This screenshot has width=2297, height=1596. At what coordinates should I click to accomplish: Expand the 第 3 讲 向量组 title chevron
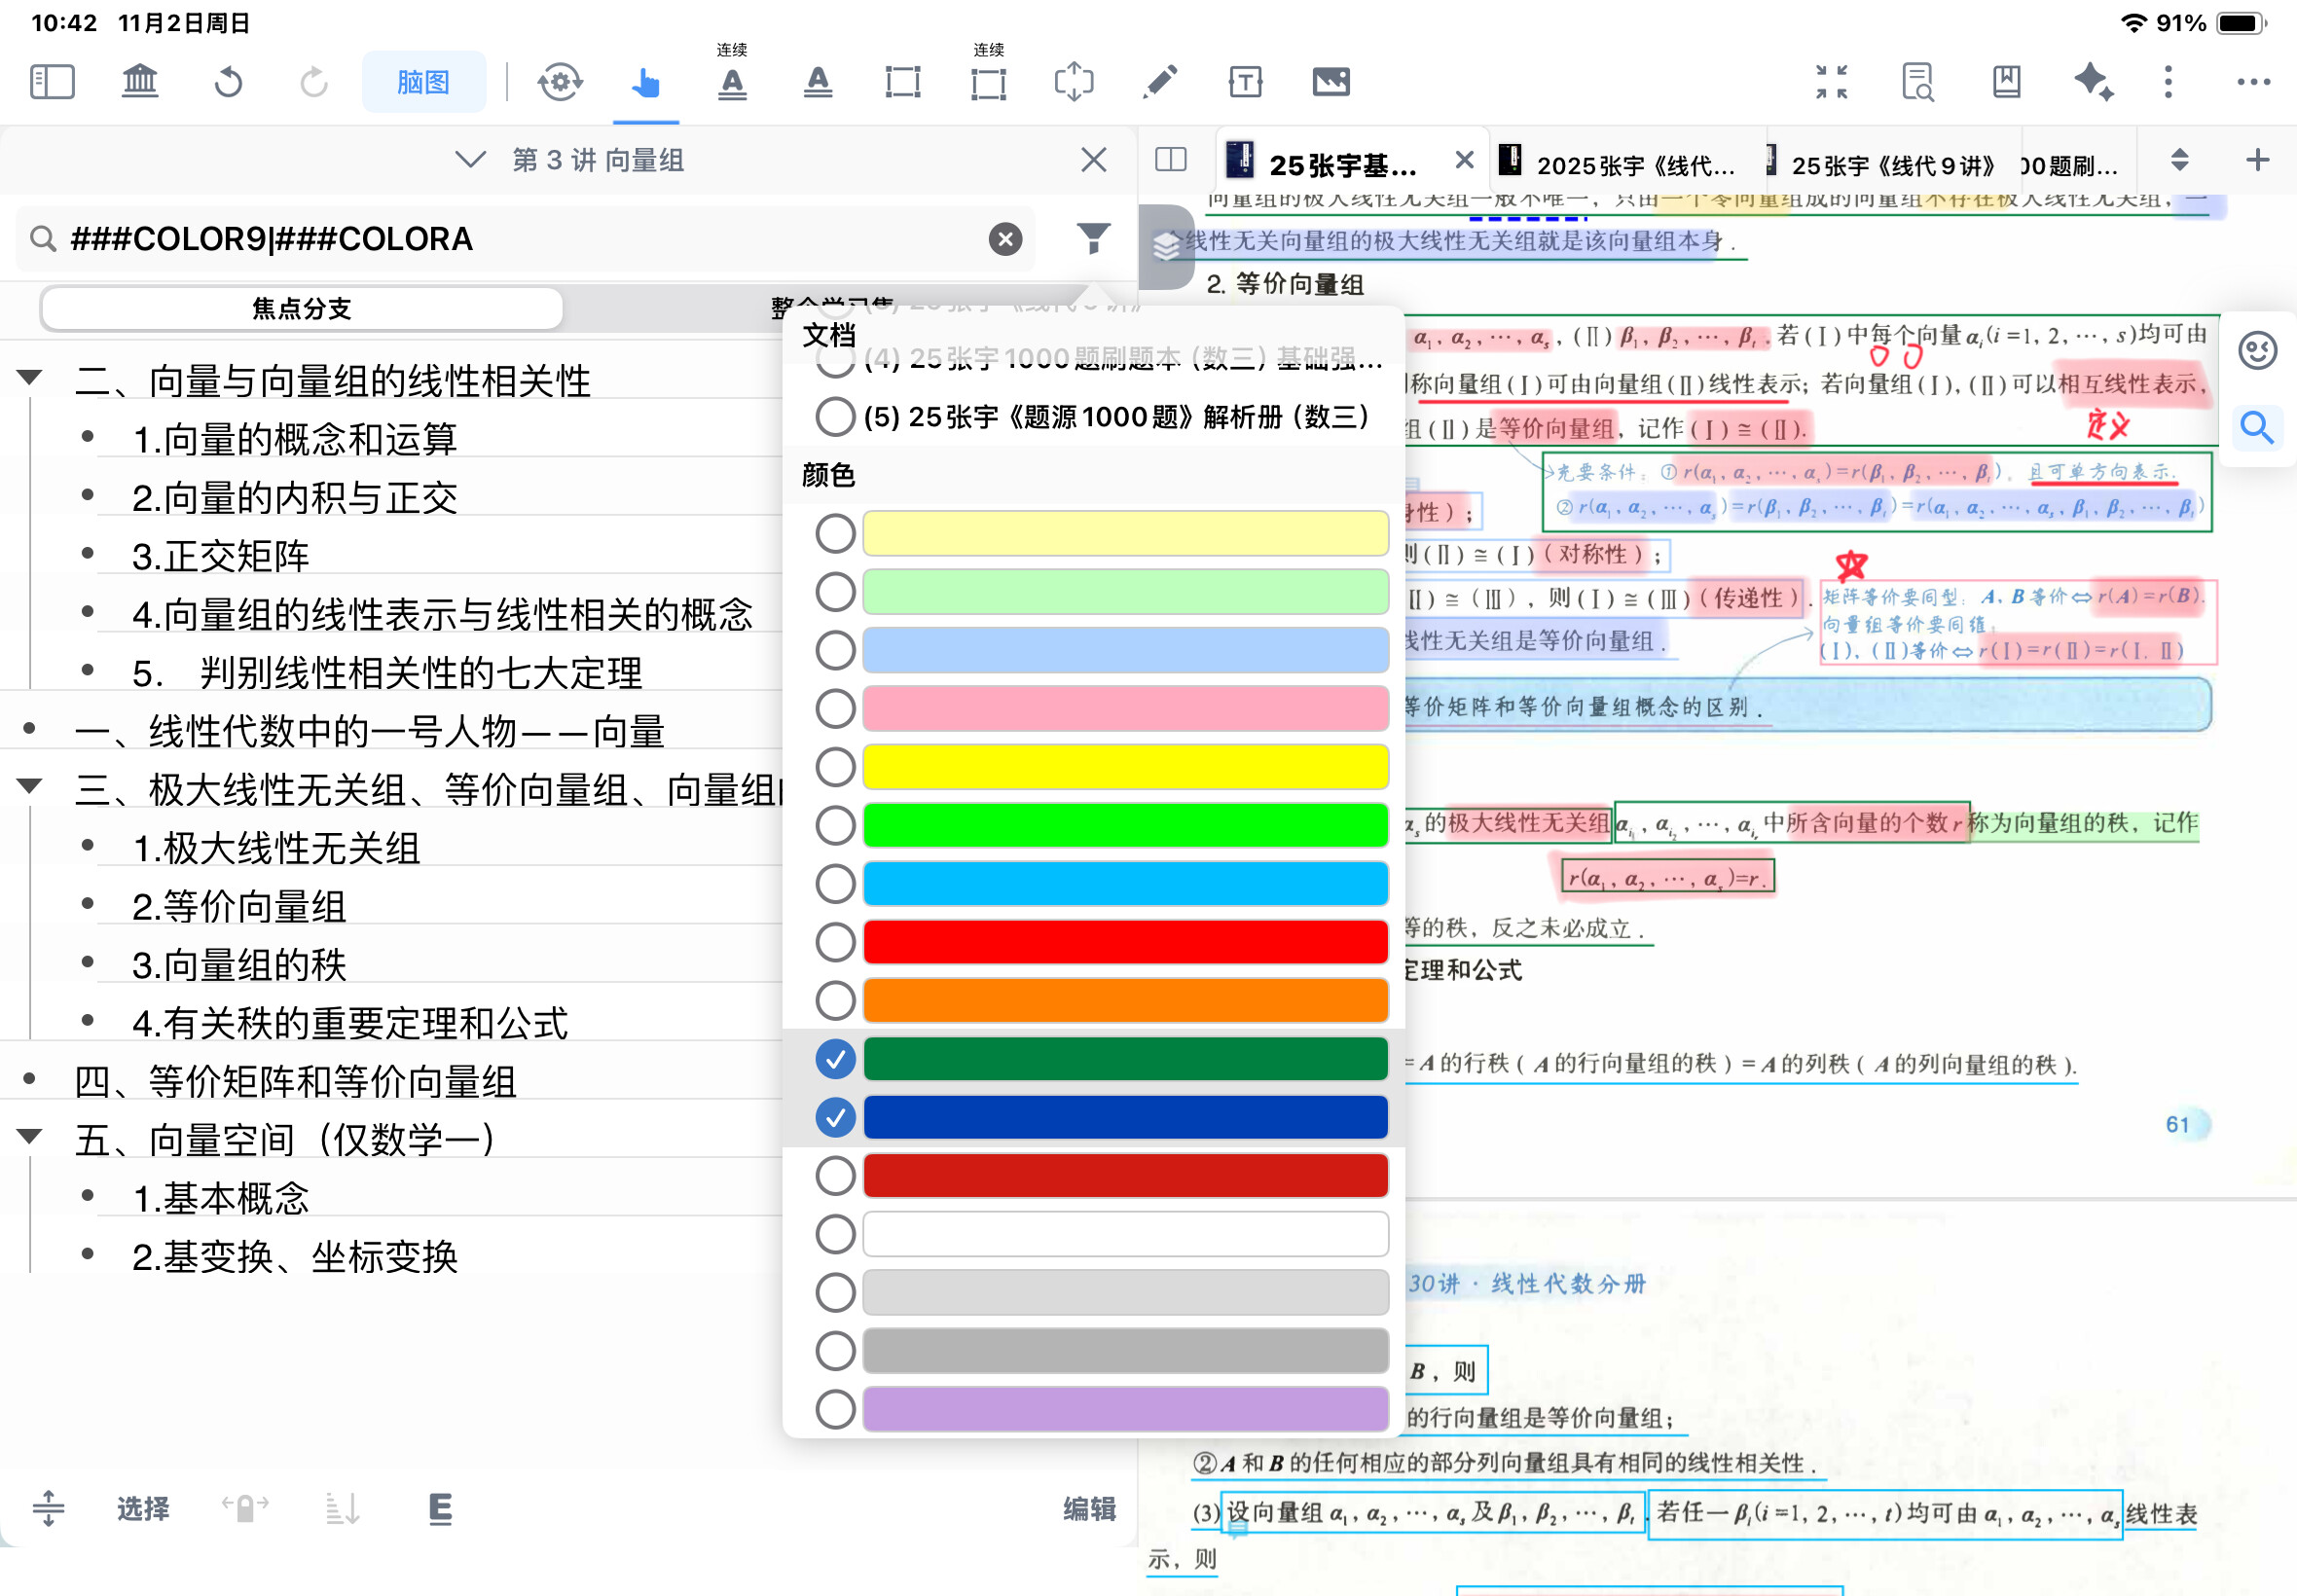tap(470, 160)
